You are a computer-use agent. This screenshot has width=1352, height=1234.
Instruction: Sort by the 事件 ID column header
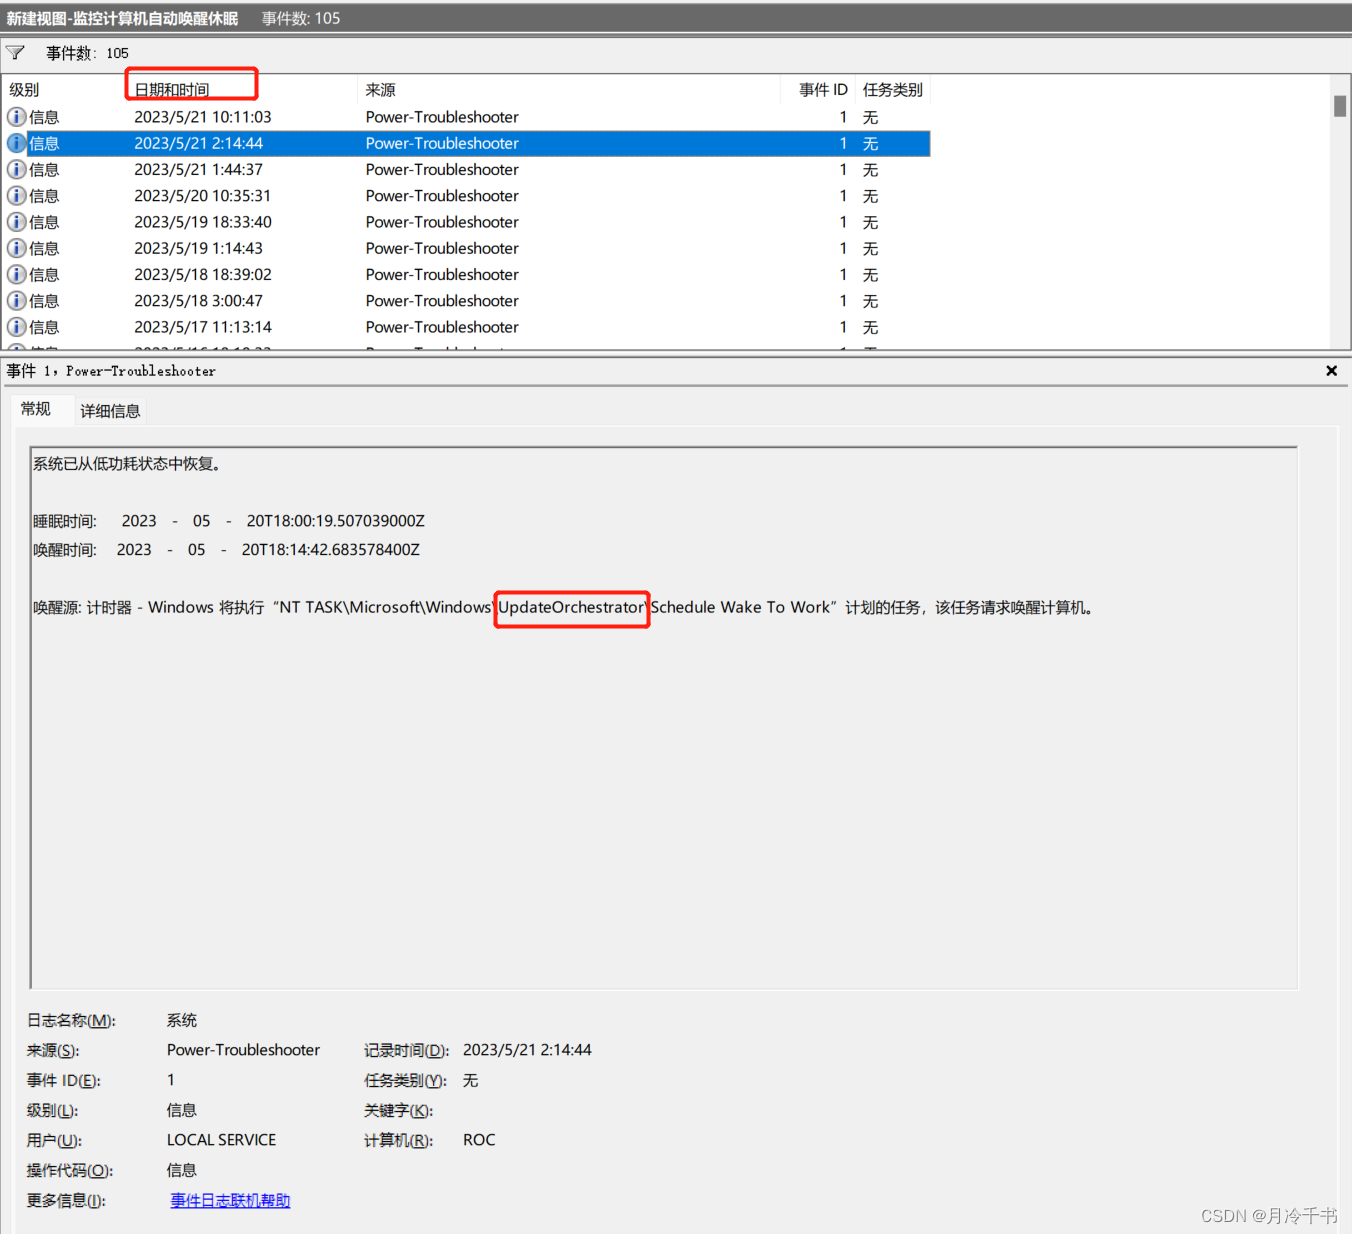[818, 90]
